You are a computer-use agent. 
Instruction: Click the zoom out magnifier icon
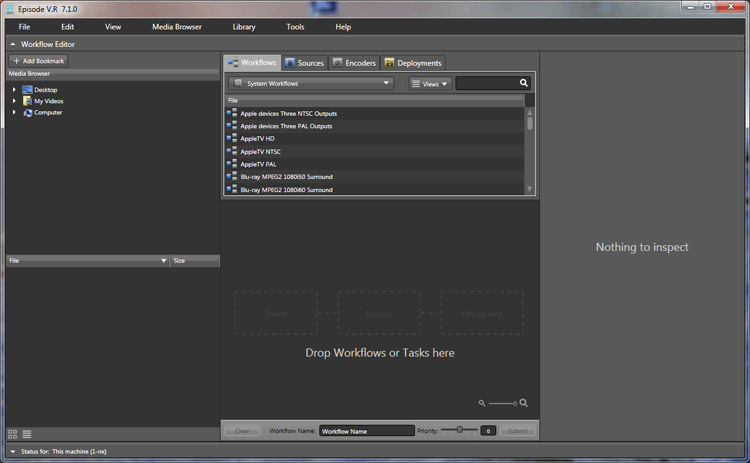[x=482, y=403]
